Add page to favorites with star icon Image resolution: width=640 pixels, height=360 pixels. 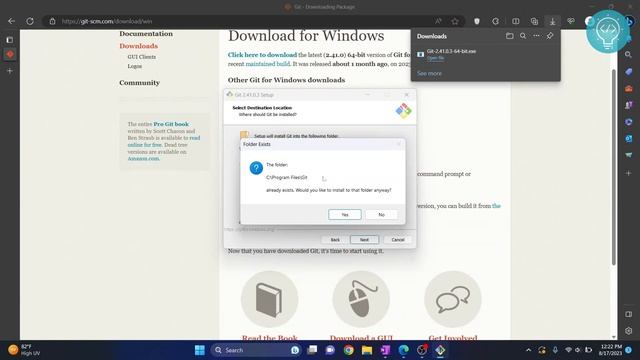(455, 21)
